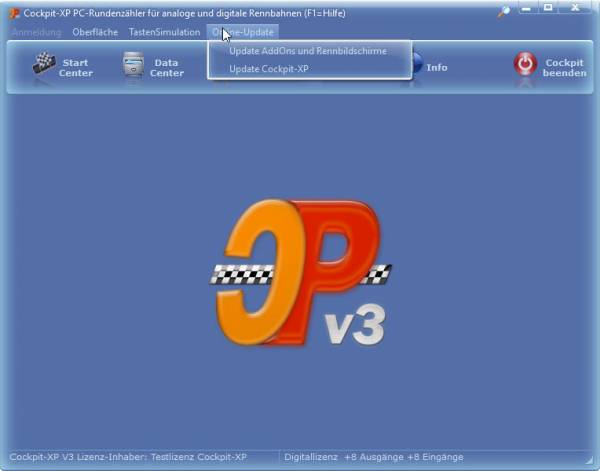Open the Data Center drive icon
The height and width of the screenshot is (471, 600).
133,64
